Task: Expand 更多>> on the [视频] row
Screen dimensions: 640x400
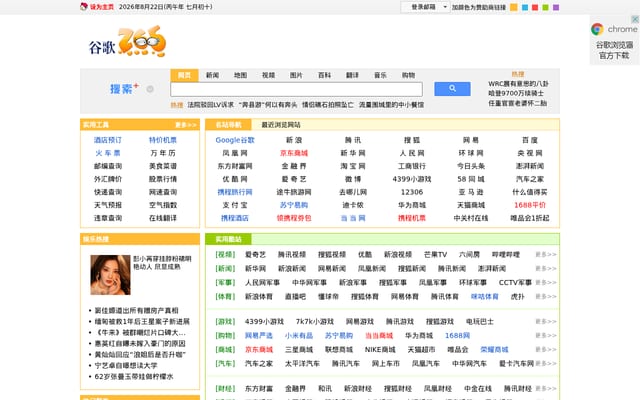Action: [546, 255]
